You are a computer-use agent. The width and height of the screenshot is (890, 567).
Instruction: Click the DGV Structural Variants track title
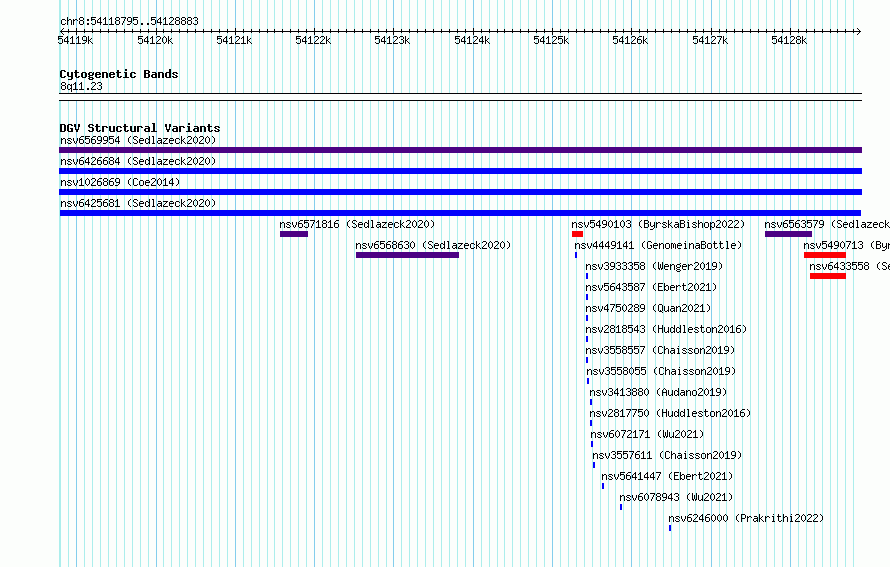point(140,128)
